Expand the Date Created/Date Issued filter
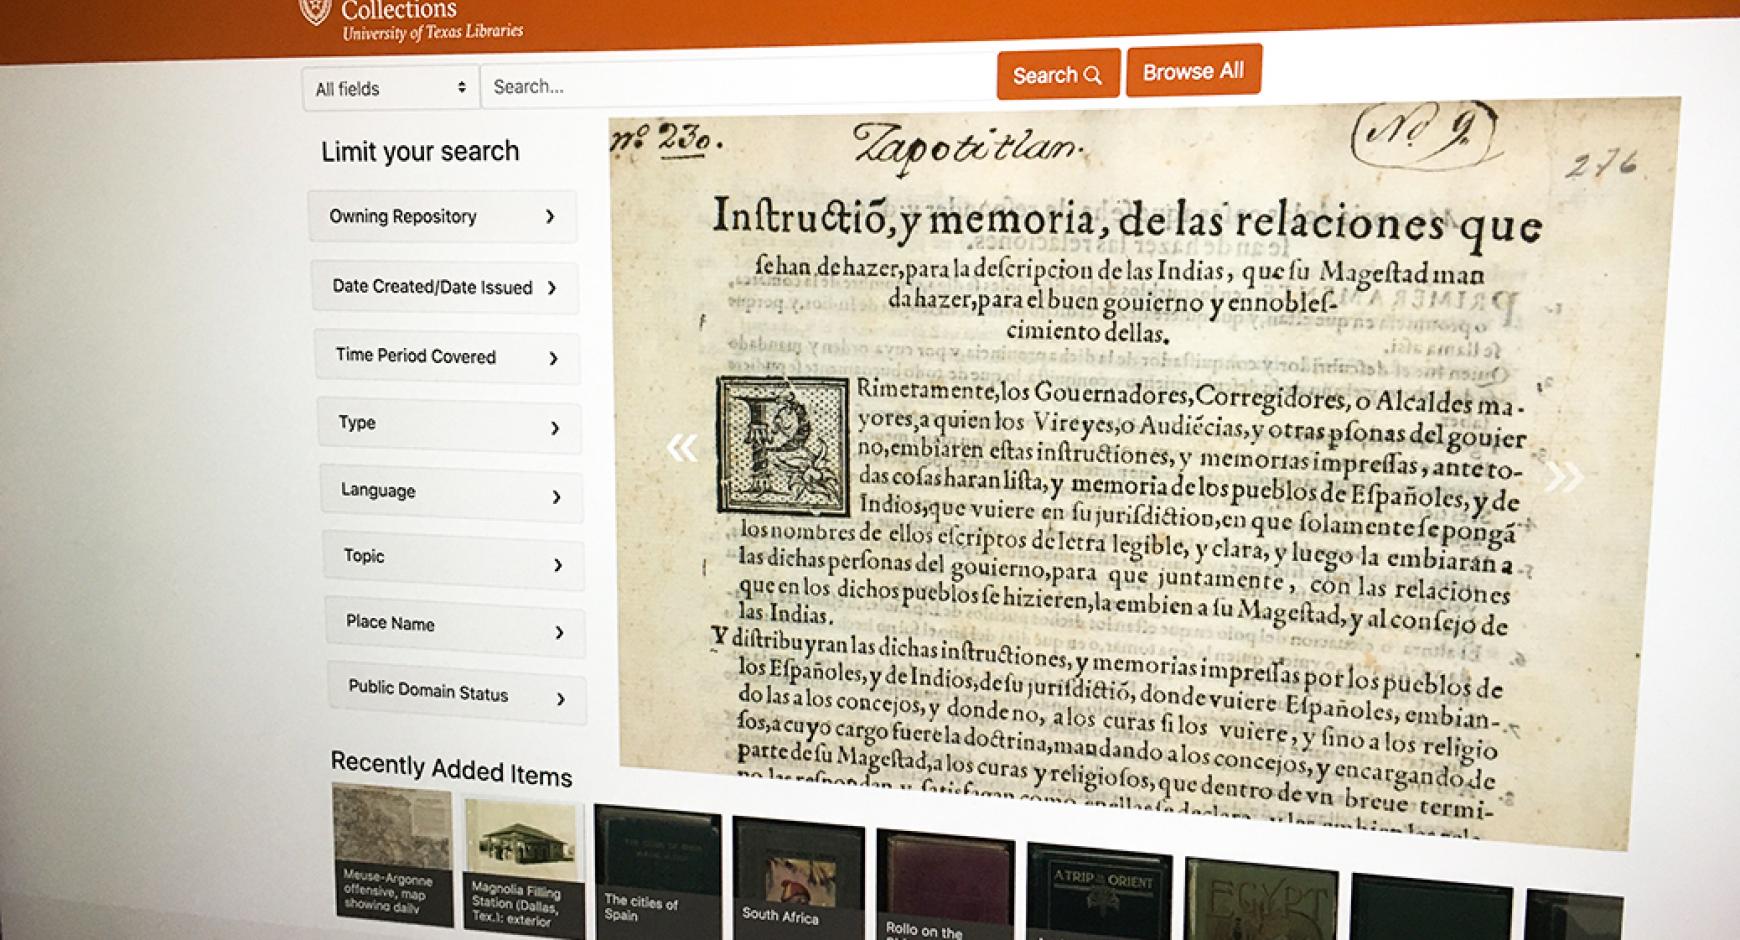 [446, 287]
